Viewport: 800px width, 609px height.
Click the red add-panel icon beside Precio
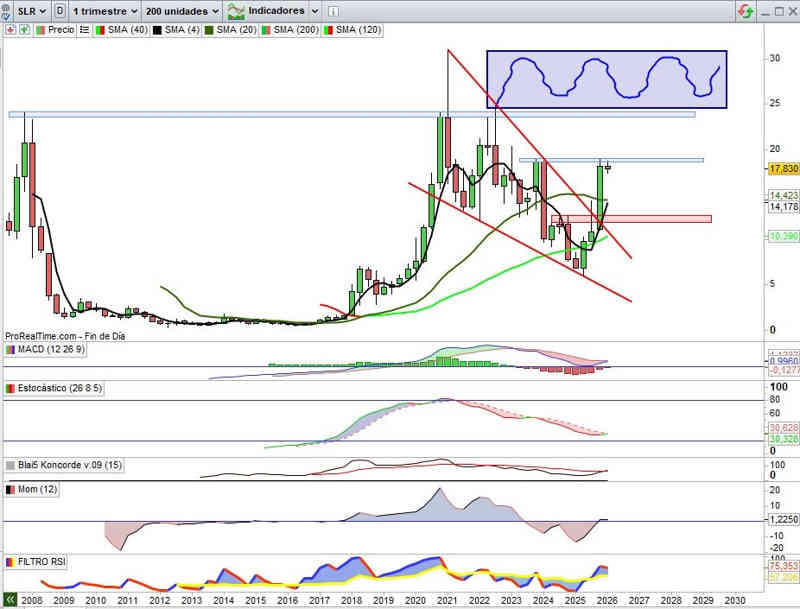pos(11,30)
